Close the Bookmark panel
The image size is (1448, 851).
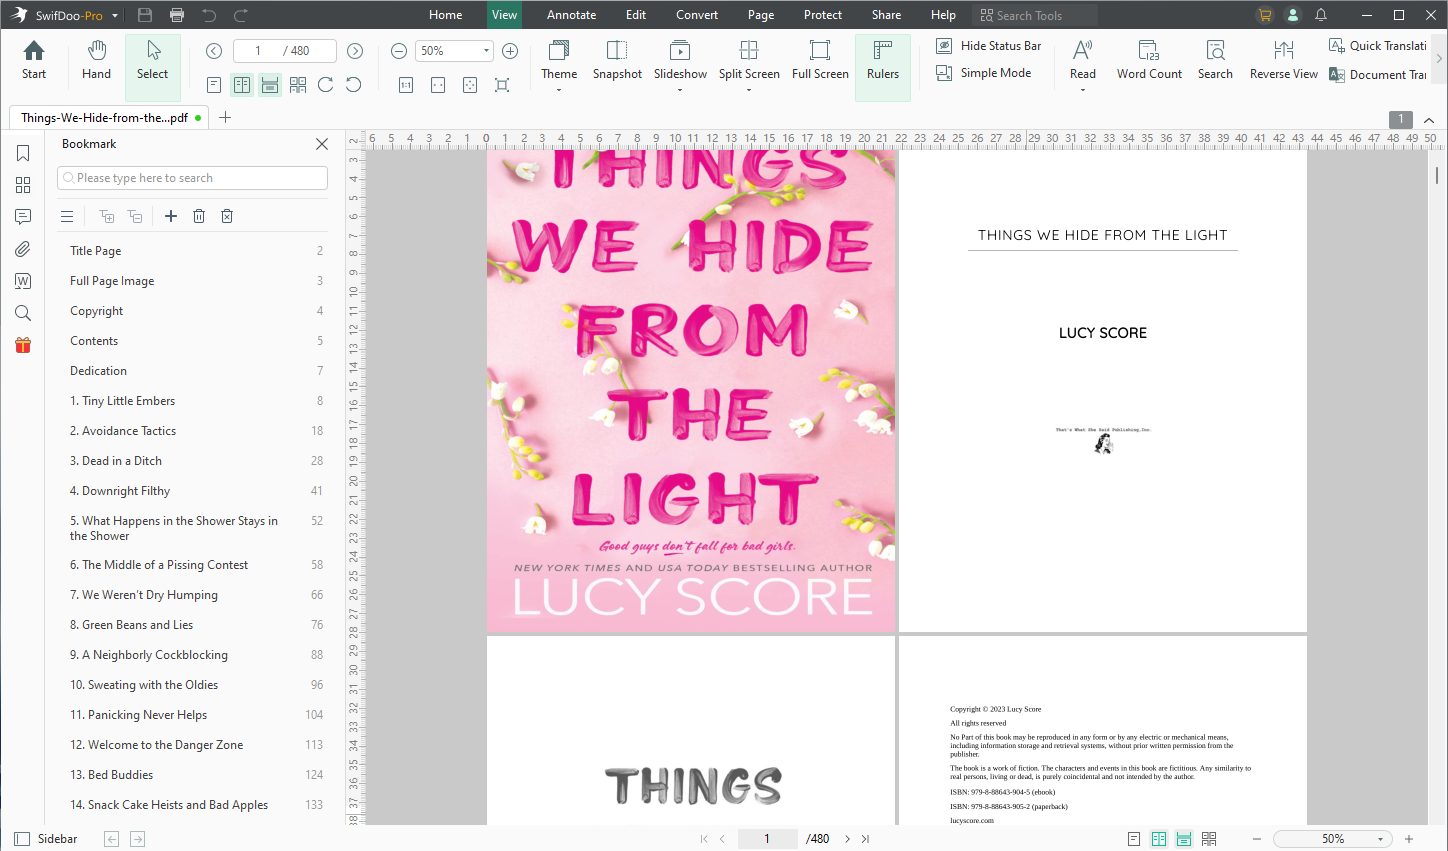(x=322, y=144)
